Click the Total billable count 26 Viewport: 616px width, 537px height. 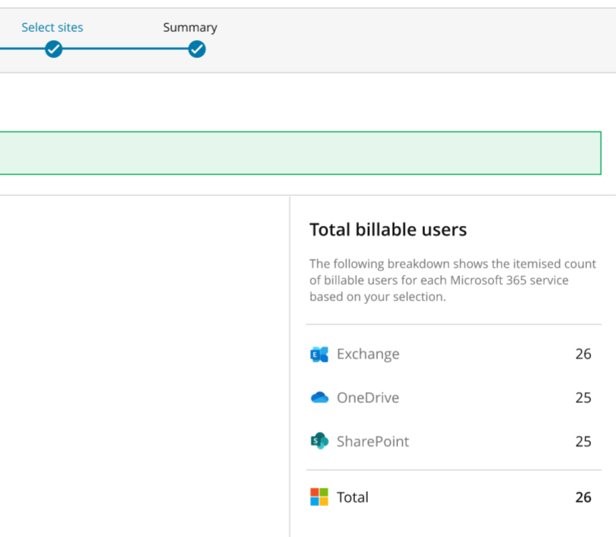coord(583,497)
